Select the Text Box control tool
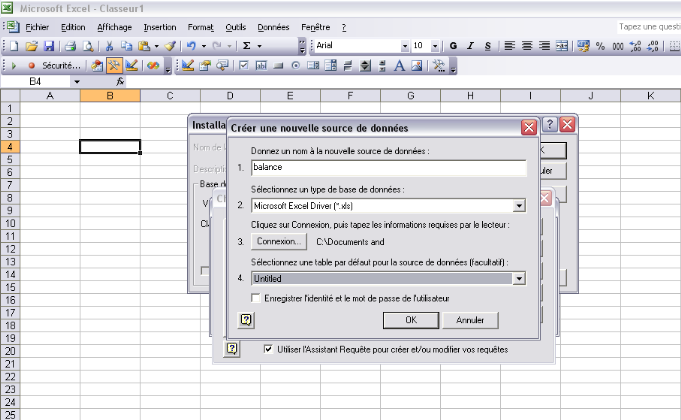Image resolution: width=681 pixels, height=420 pixels. (261, 66)
